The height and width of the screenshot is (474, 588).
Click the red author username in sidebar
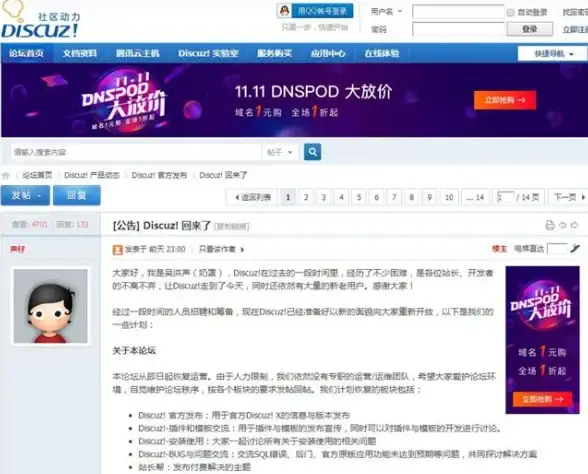tap(17, 249)
